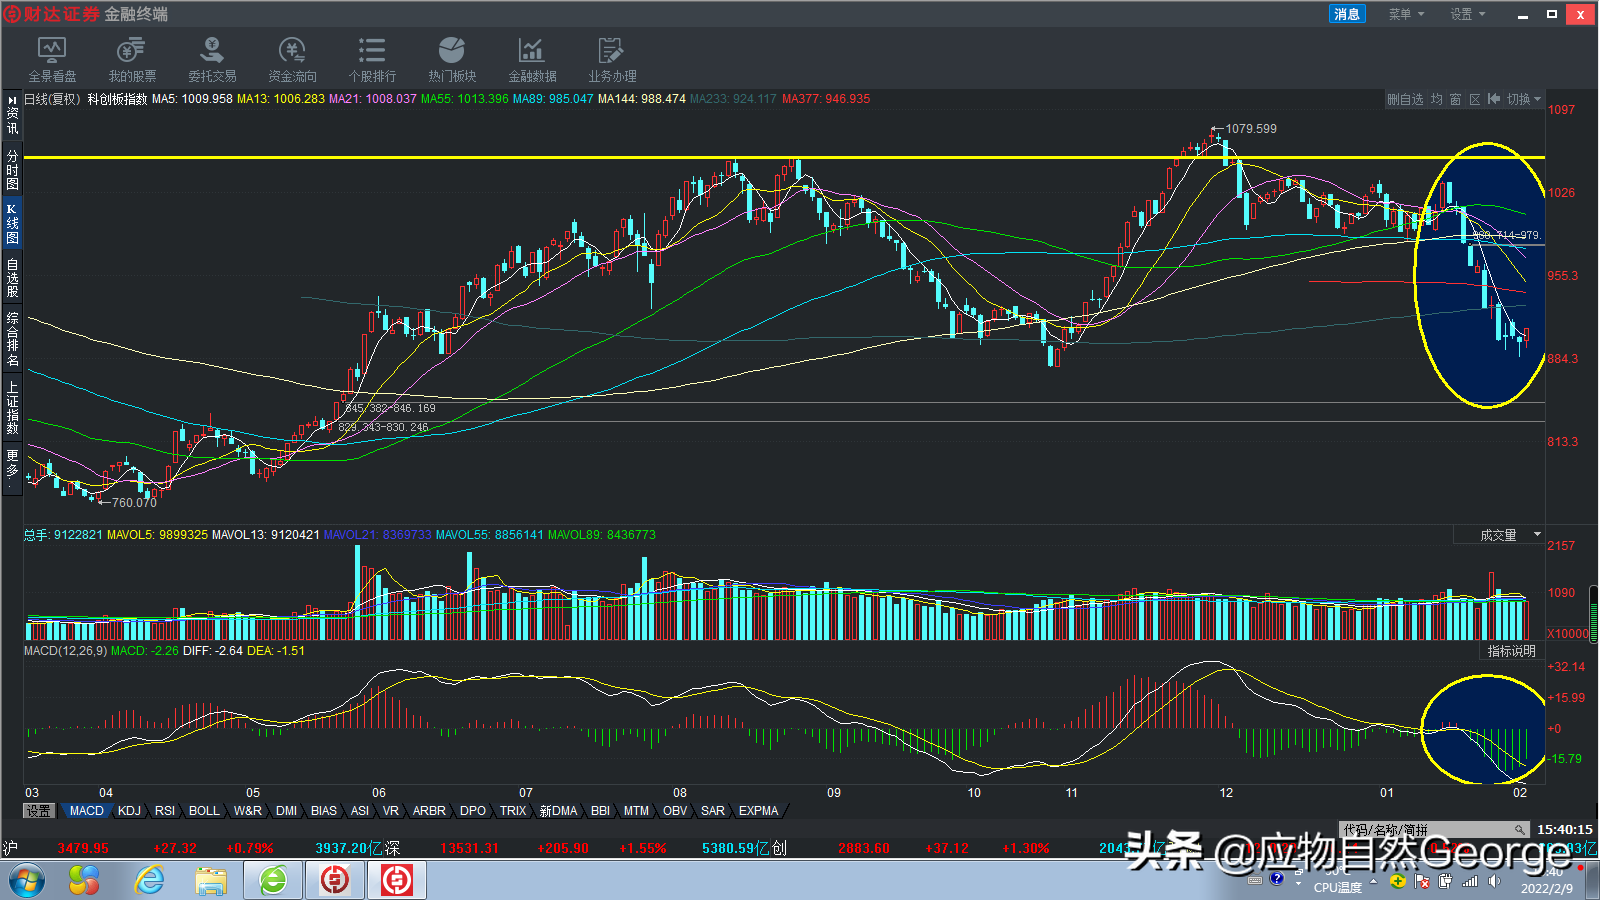Select the K线图 sidebar tab
This screenshot has height=900, width=1600.
click(x=12, y=224)
